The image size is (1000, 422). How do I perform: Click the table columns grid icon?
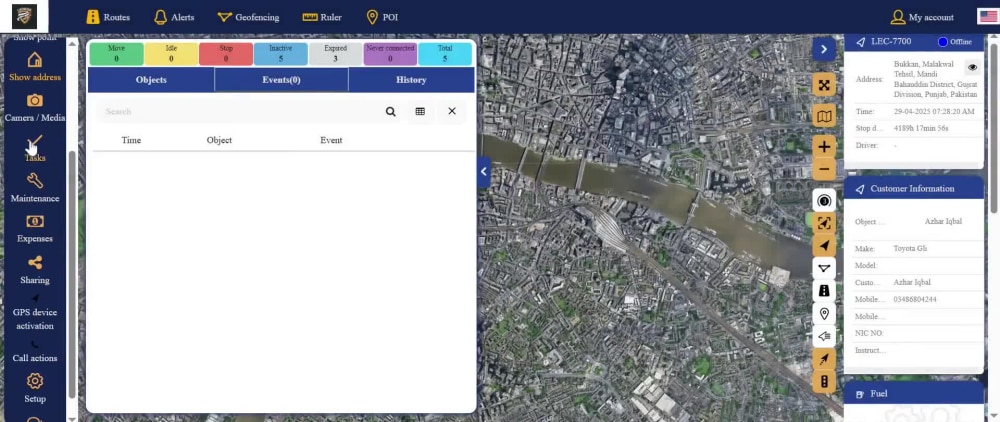[420, 112]
